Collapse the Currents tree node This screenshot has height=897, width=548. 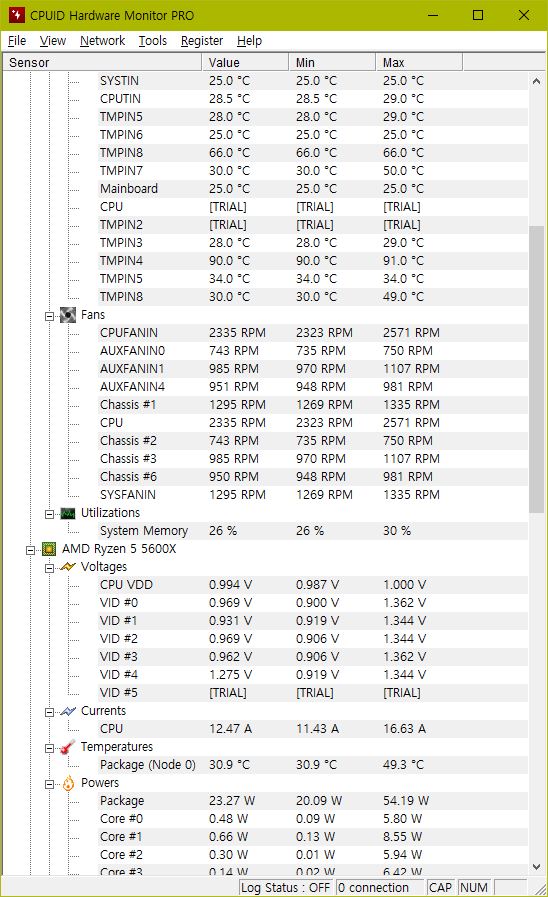pyautogui.click(x=50, y=712)
